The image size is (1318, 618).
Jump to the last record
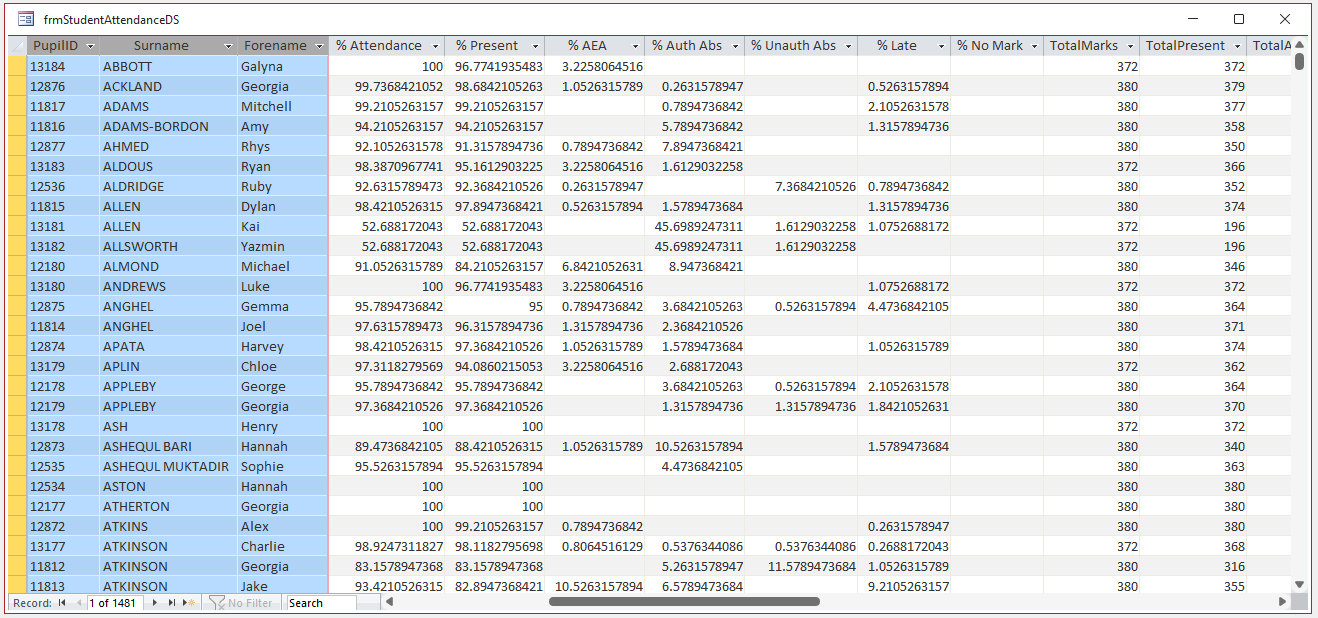pos(171,603)
